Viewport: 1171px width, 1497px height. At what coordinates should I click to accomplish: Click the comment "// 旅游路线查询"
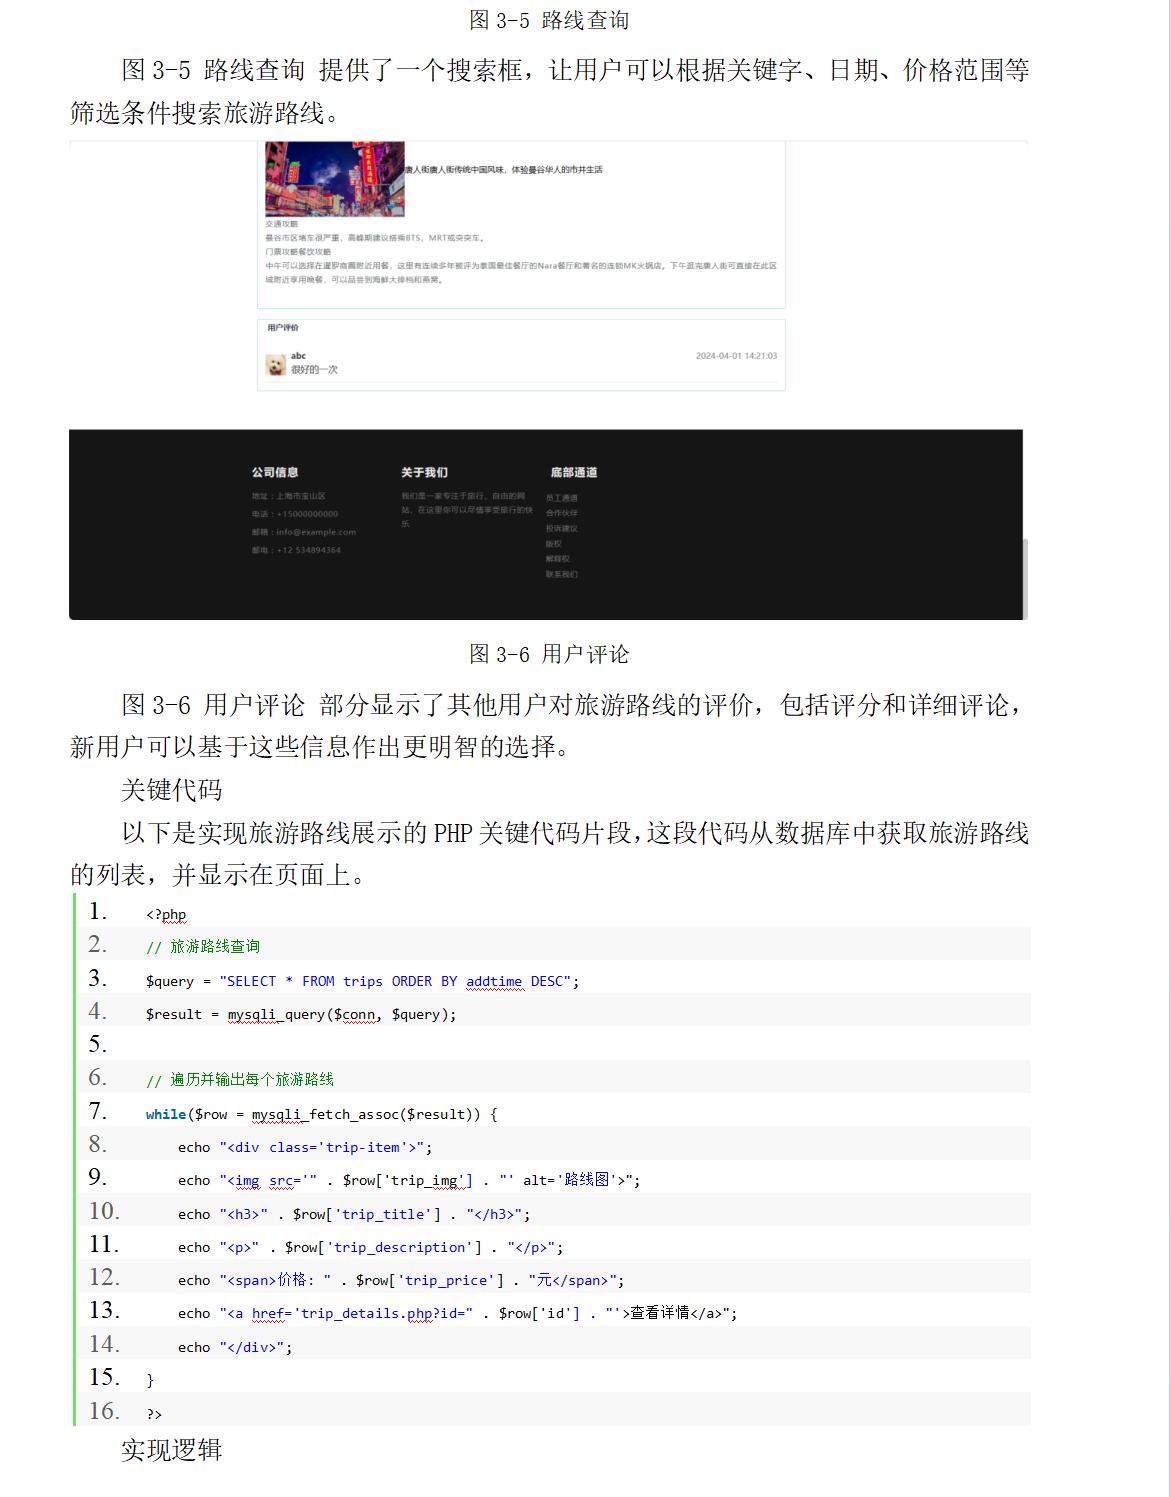pyautogui.click(x=203, y=946)
